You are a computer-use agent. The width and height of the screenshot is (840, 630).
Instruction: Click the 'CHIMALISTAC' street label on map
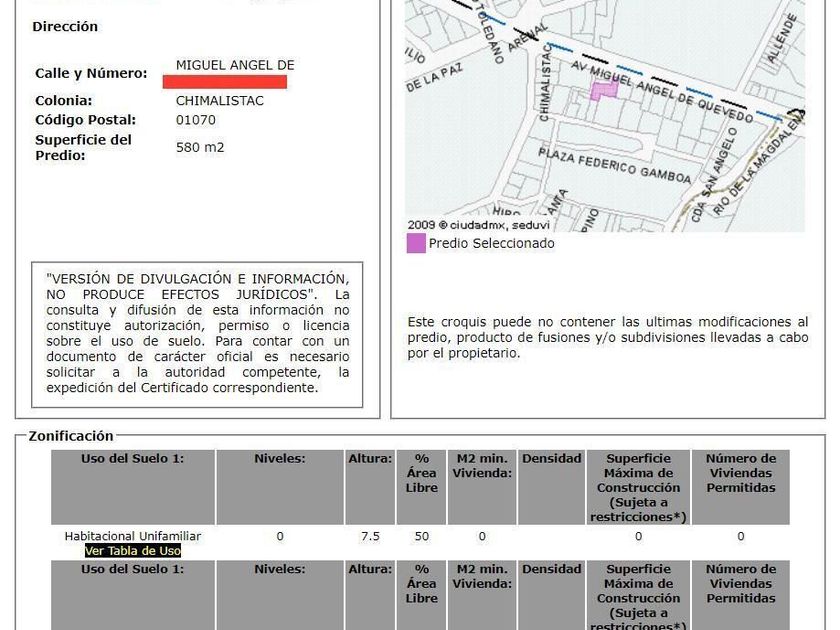[x=545, y=82]
